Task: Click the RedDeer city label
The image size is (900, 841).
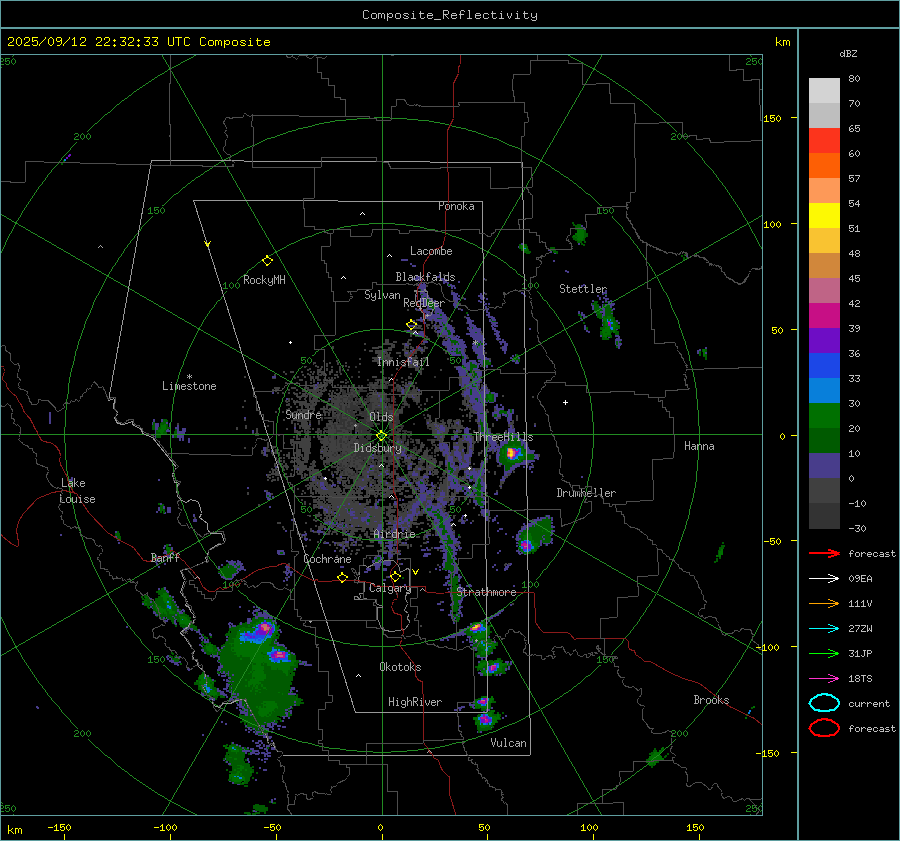Action: [x=424, y=303]
